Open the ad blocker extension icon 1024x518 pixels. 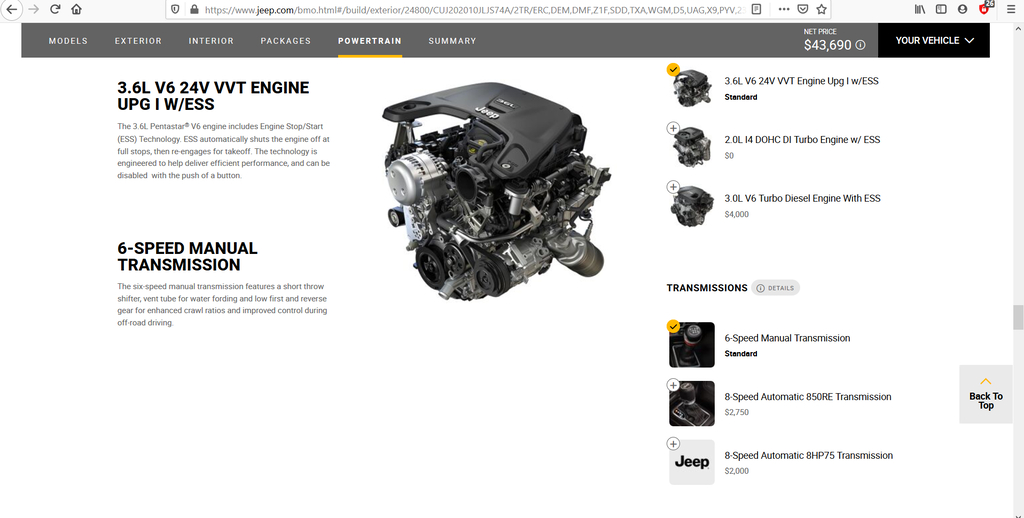pos(984,8)
